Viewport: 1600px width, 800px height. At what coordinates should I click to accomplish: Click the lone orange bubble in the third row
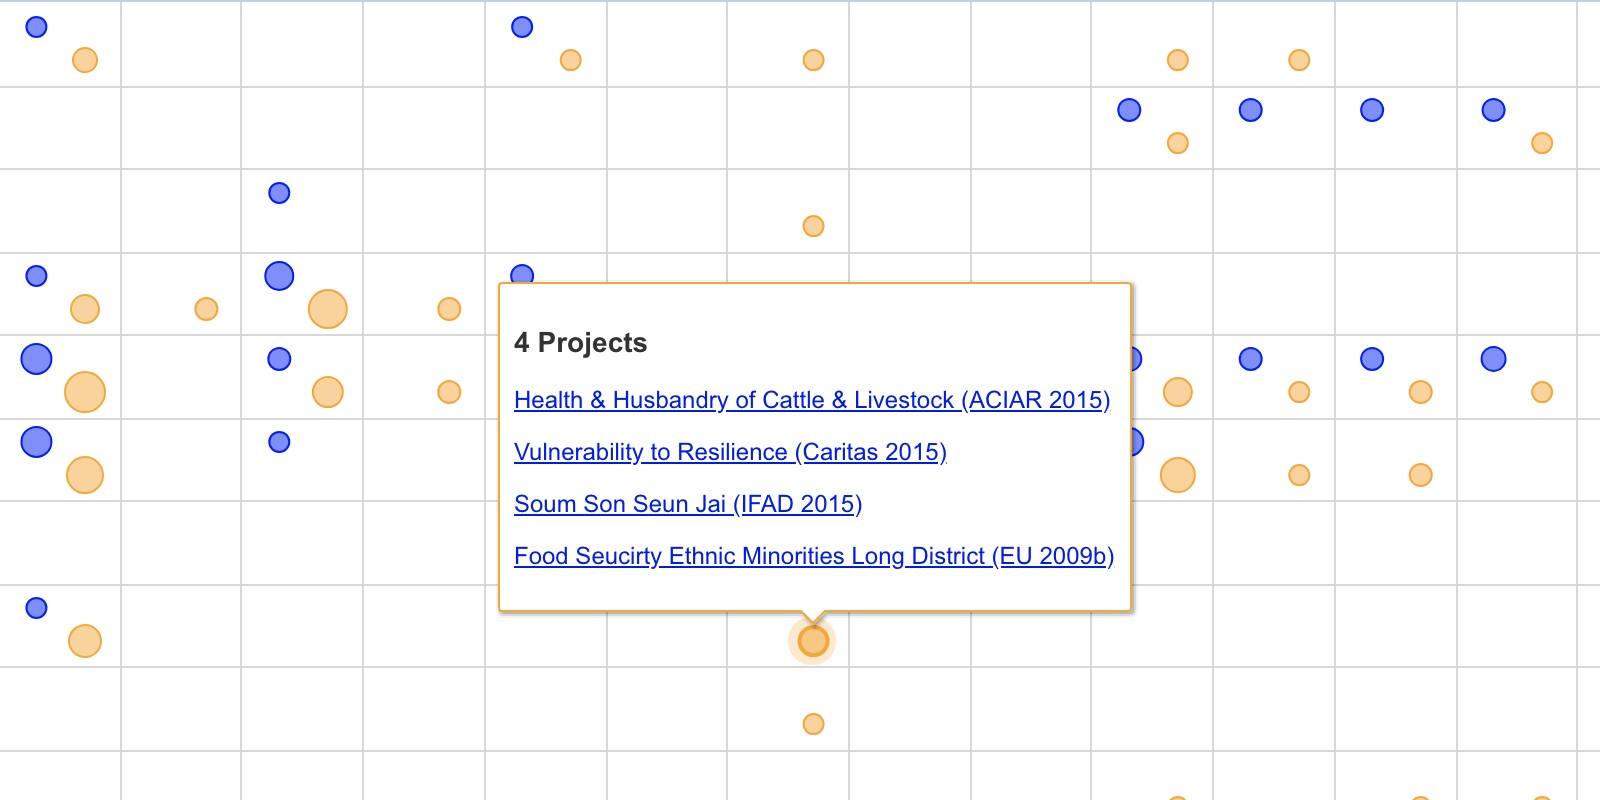814,226
